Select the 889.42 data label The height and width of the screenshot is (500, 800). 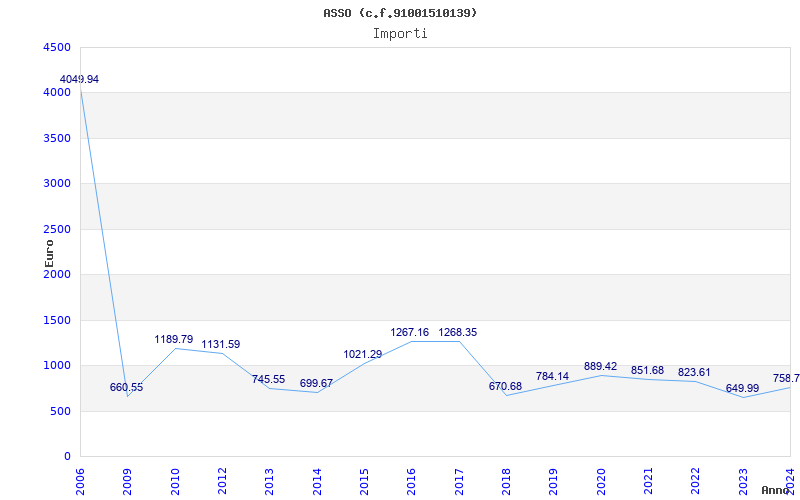point(601,366)
